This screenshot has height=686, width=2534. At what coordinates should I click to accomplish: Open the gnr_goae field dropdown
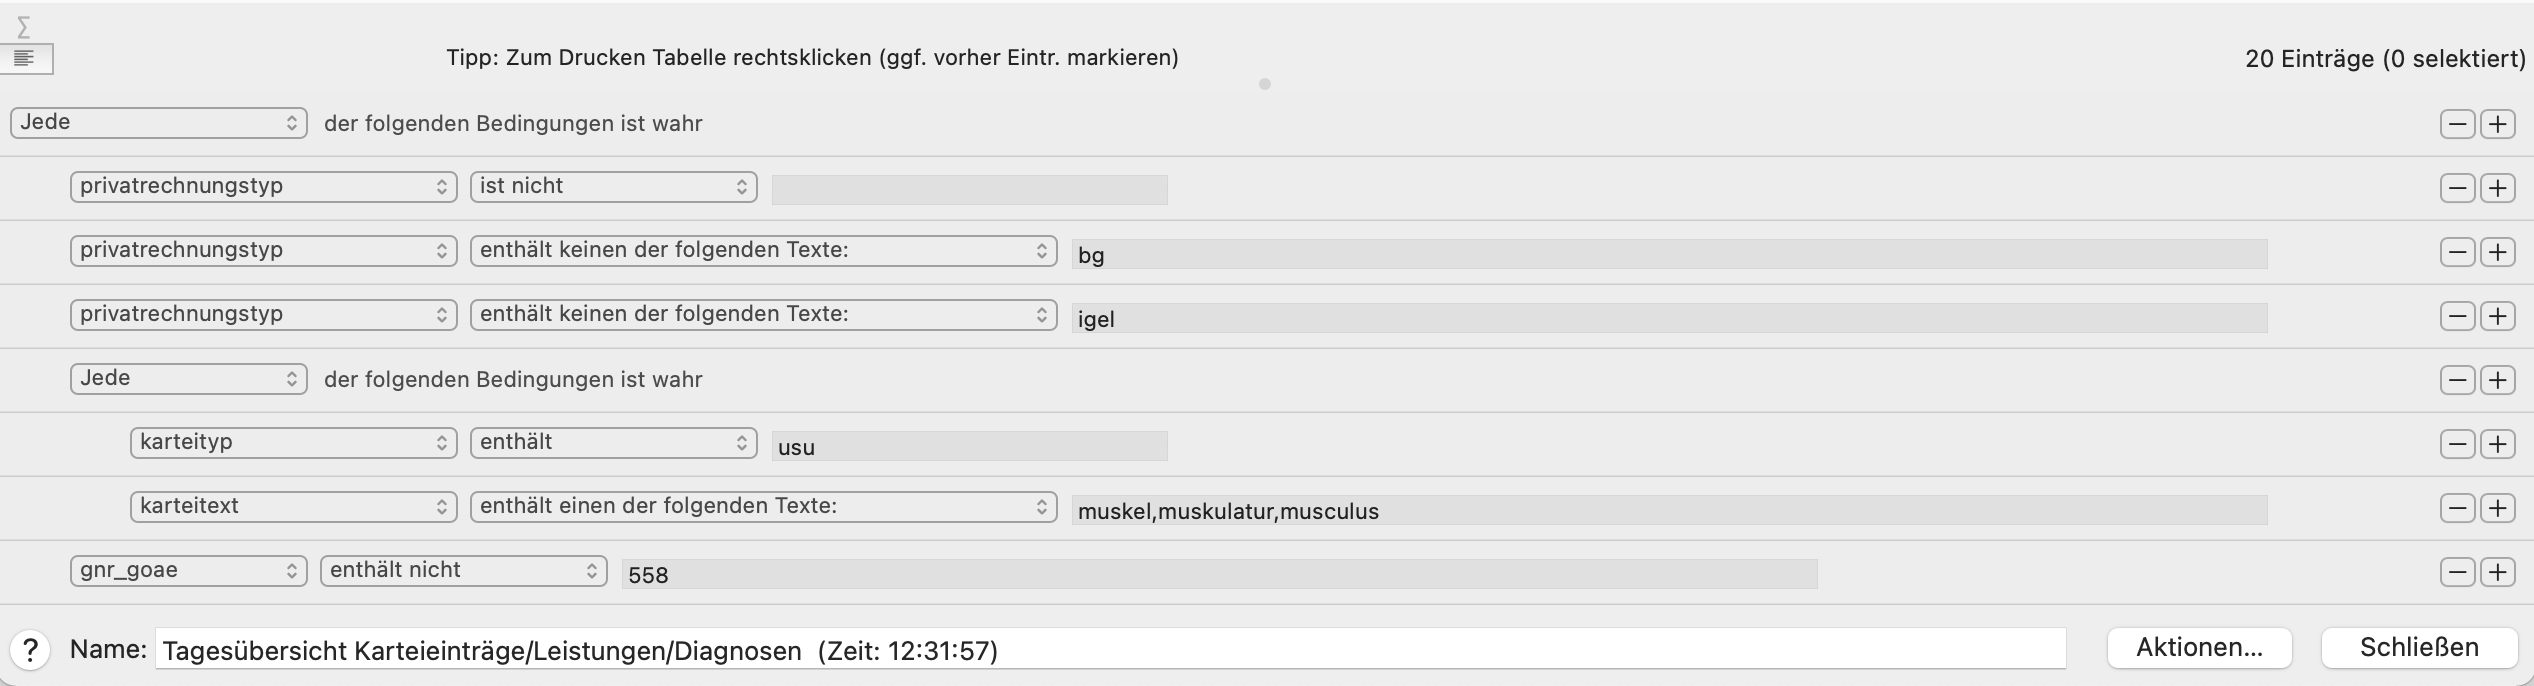[189, 571]
